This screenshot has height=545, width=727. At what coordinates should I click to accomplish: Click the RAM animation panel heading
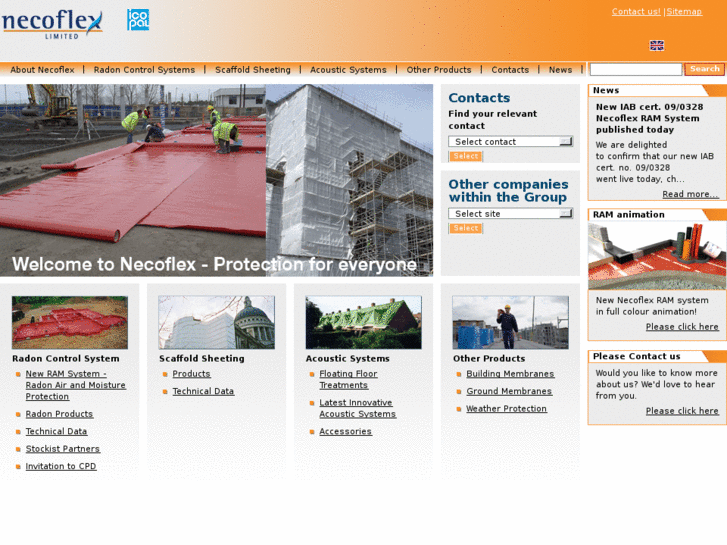tap(628, 214)
